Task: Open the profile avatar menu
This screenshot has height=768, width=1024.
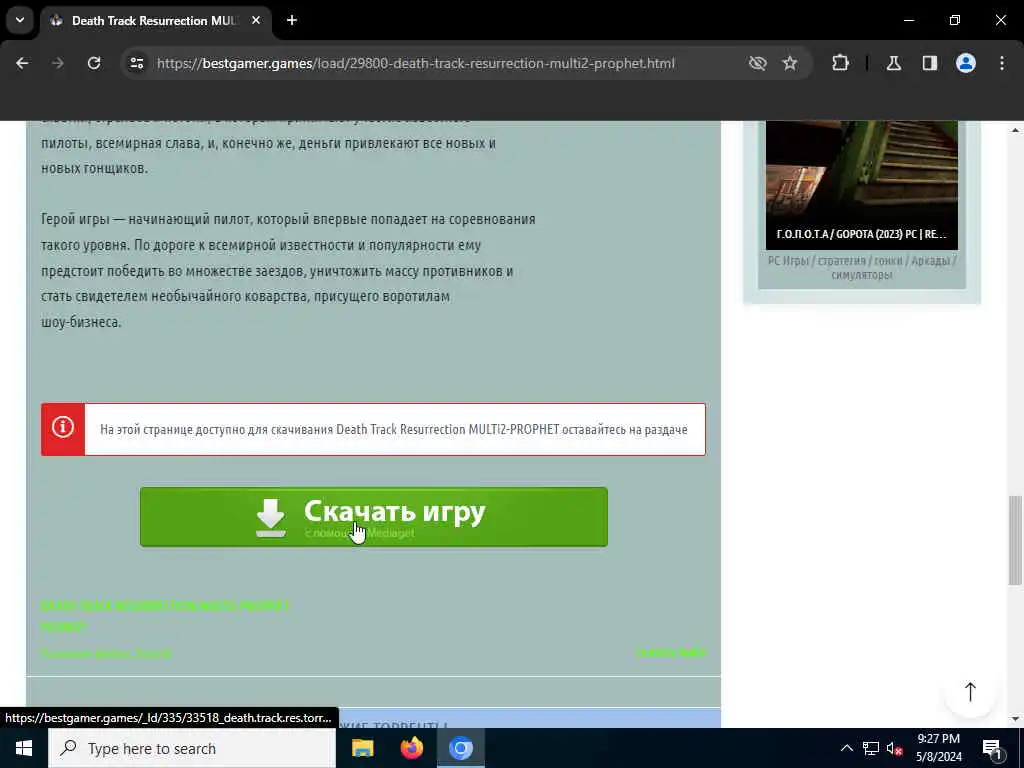Action: click(966, 63)
